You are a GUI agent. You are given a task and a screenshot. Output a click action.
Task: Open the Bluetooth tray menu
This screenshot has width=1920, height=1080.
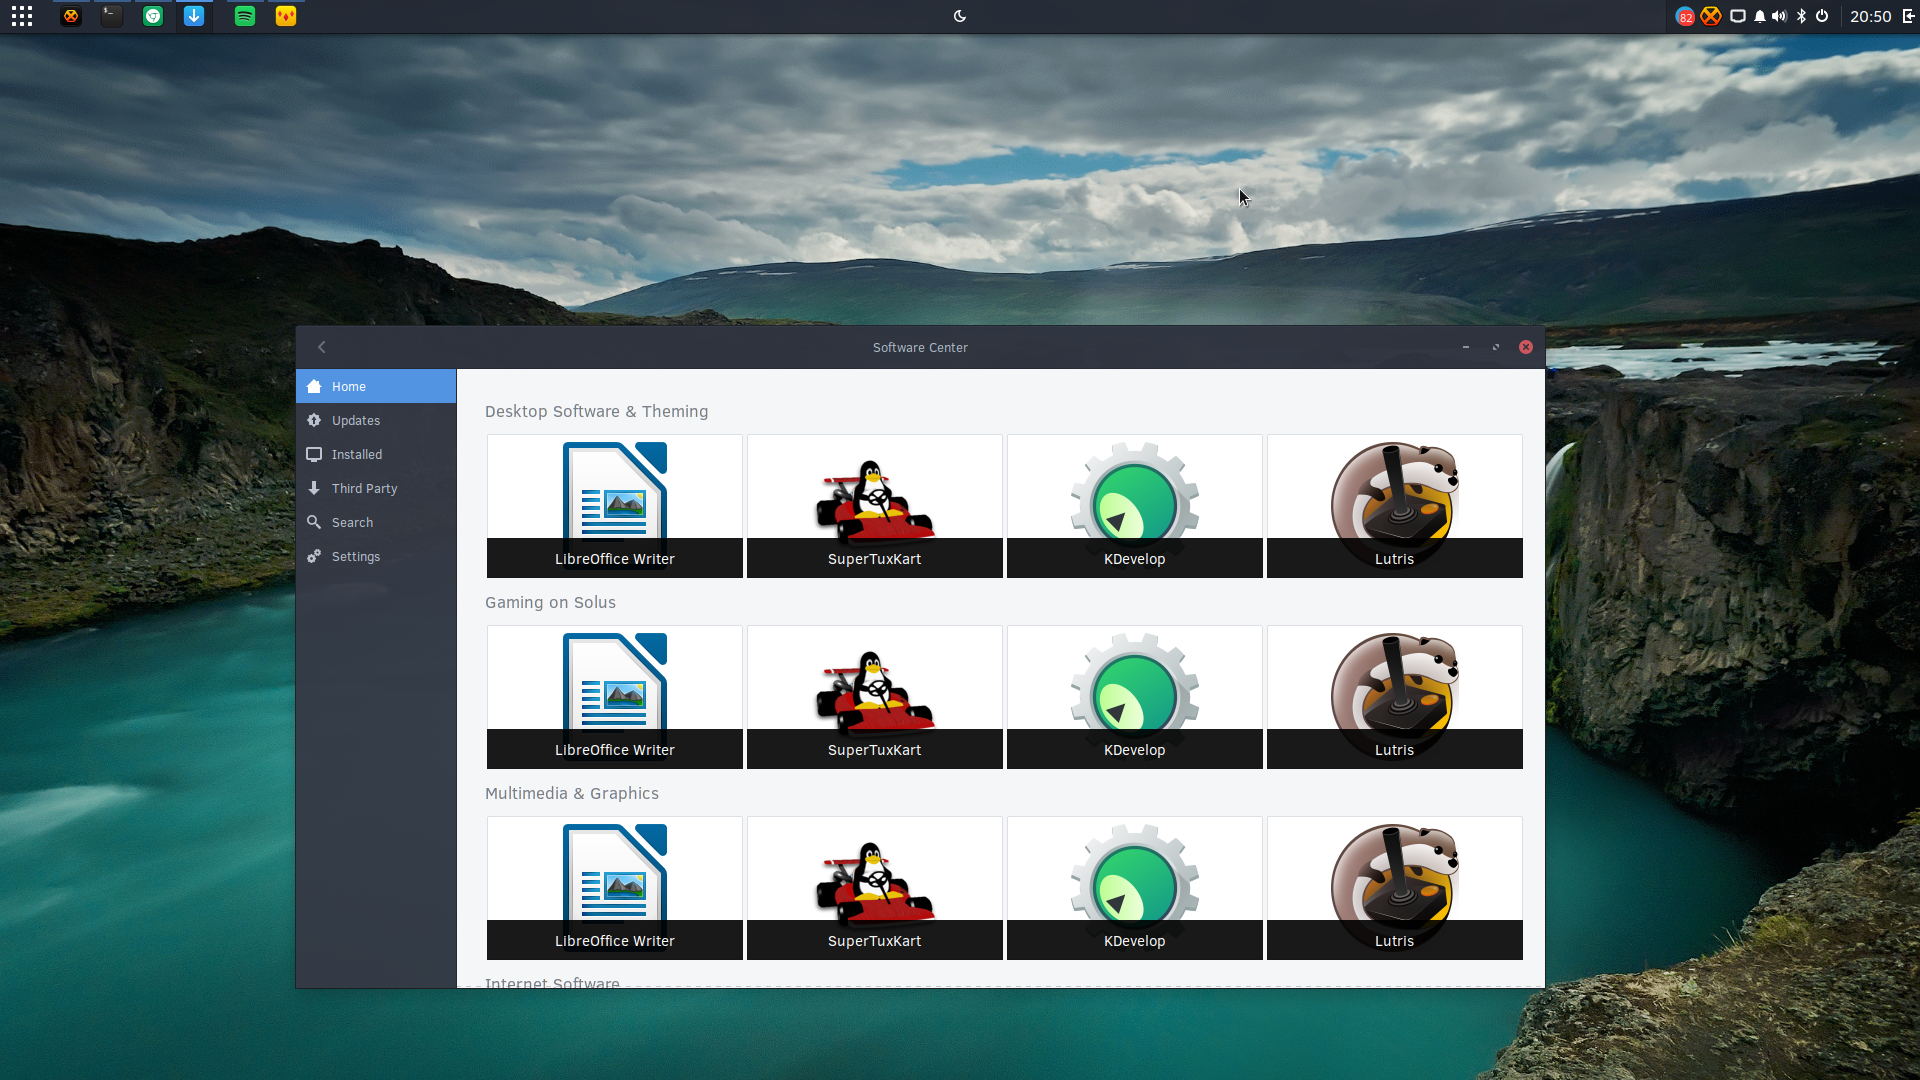[1802, 16]
